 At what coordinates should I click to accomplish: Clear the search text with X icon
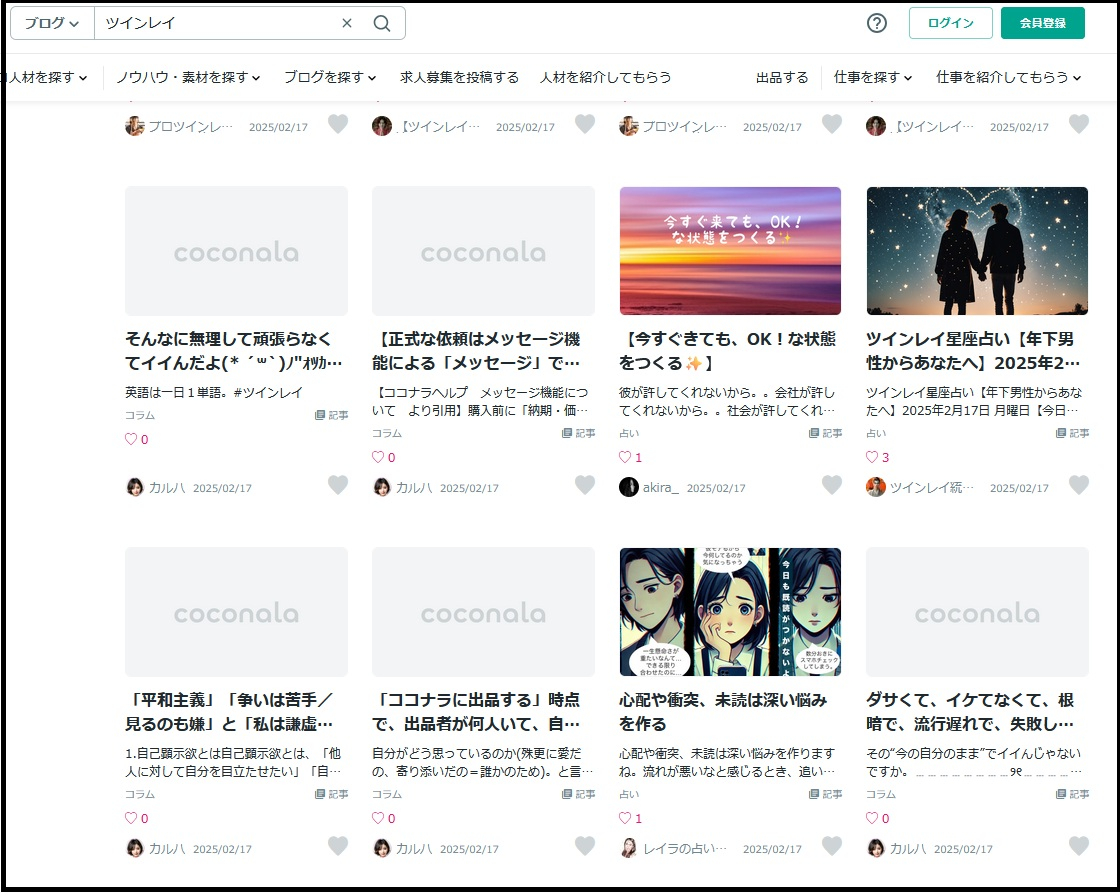click(x=347, y=24)
